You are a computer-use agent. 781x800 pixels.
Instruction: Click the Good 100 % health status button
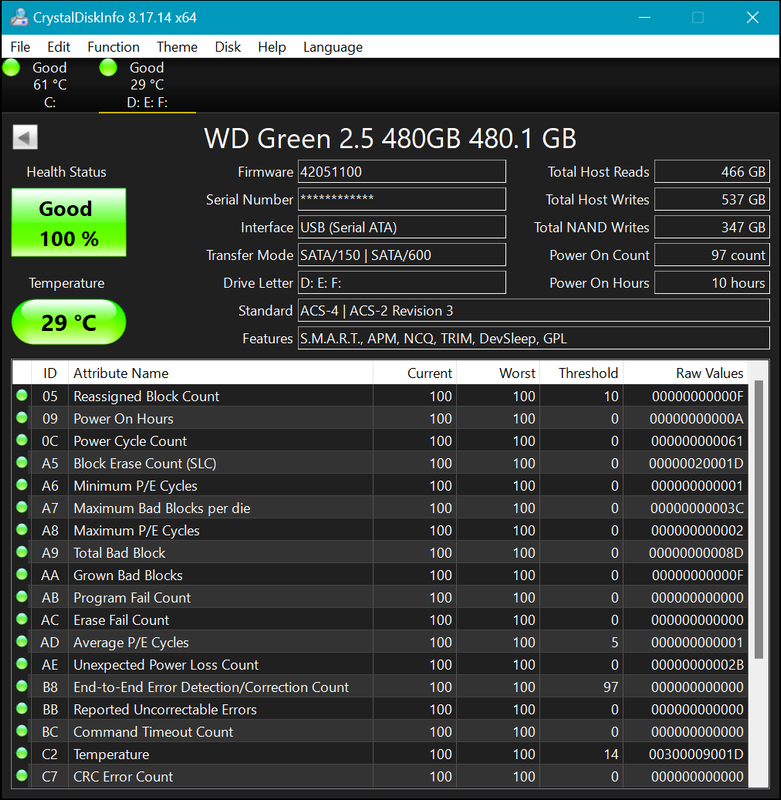click(x=69, y=222)
